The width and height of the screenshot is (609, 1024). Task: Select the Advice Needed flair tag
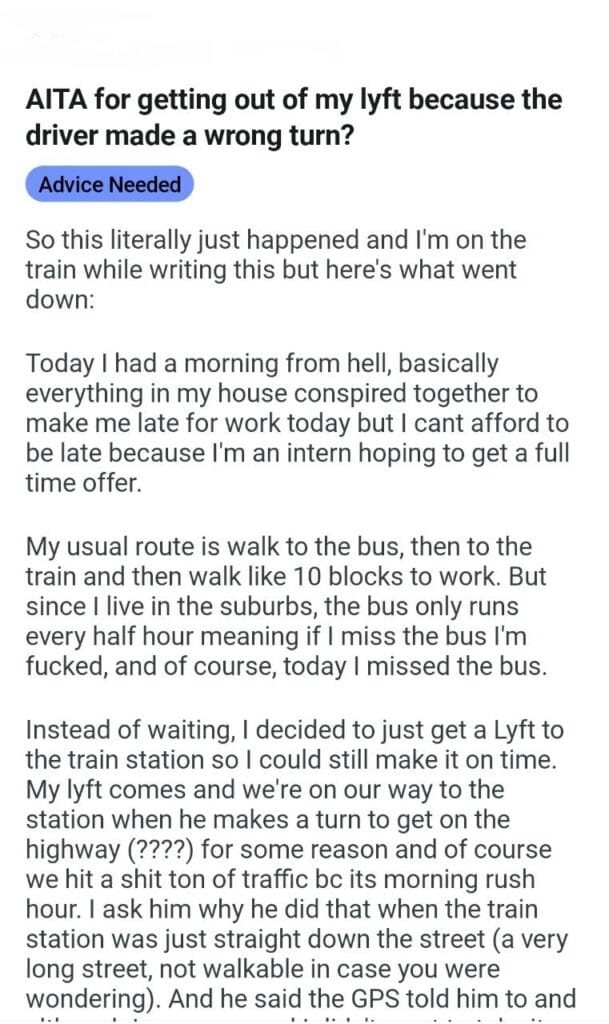(x=110, y=185)
